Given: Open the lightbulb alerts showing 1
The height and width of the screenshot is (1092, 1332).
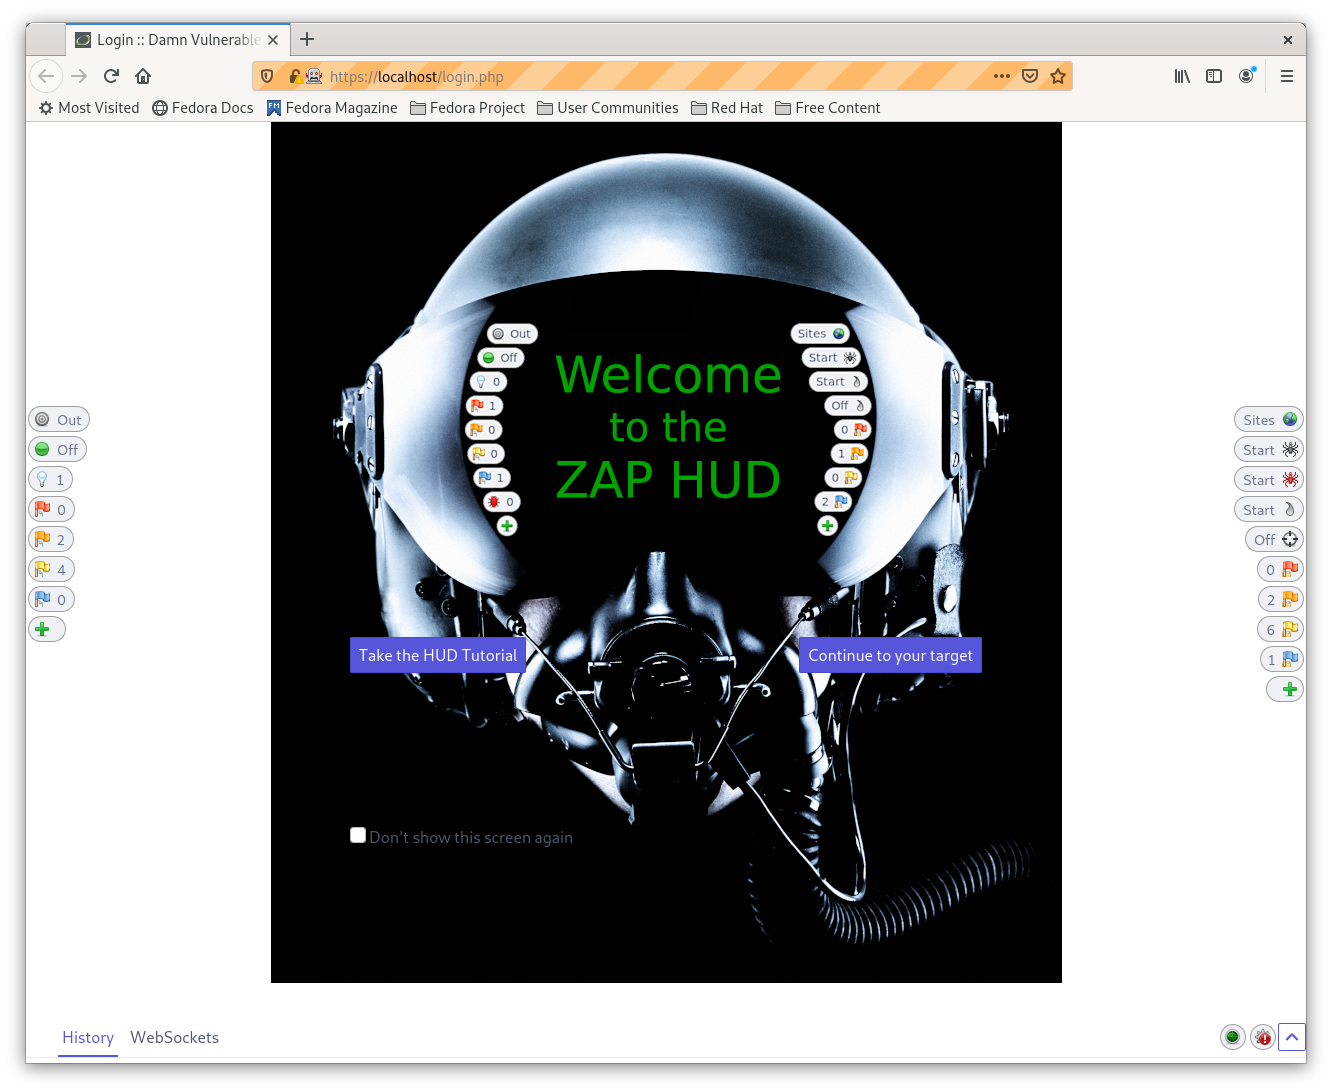Looking at the screenshot, I should [x=50, y=480].
